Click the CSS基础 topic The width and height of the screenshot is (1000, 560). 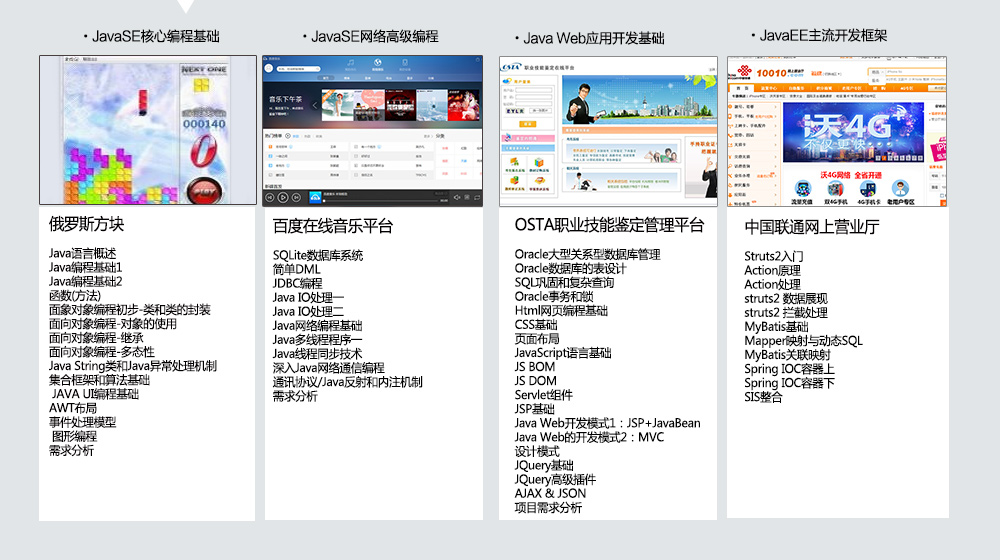tap(536, 324)
